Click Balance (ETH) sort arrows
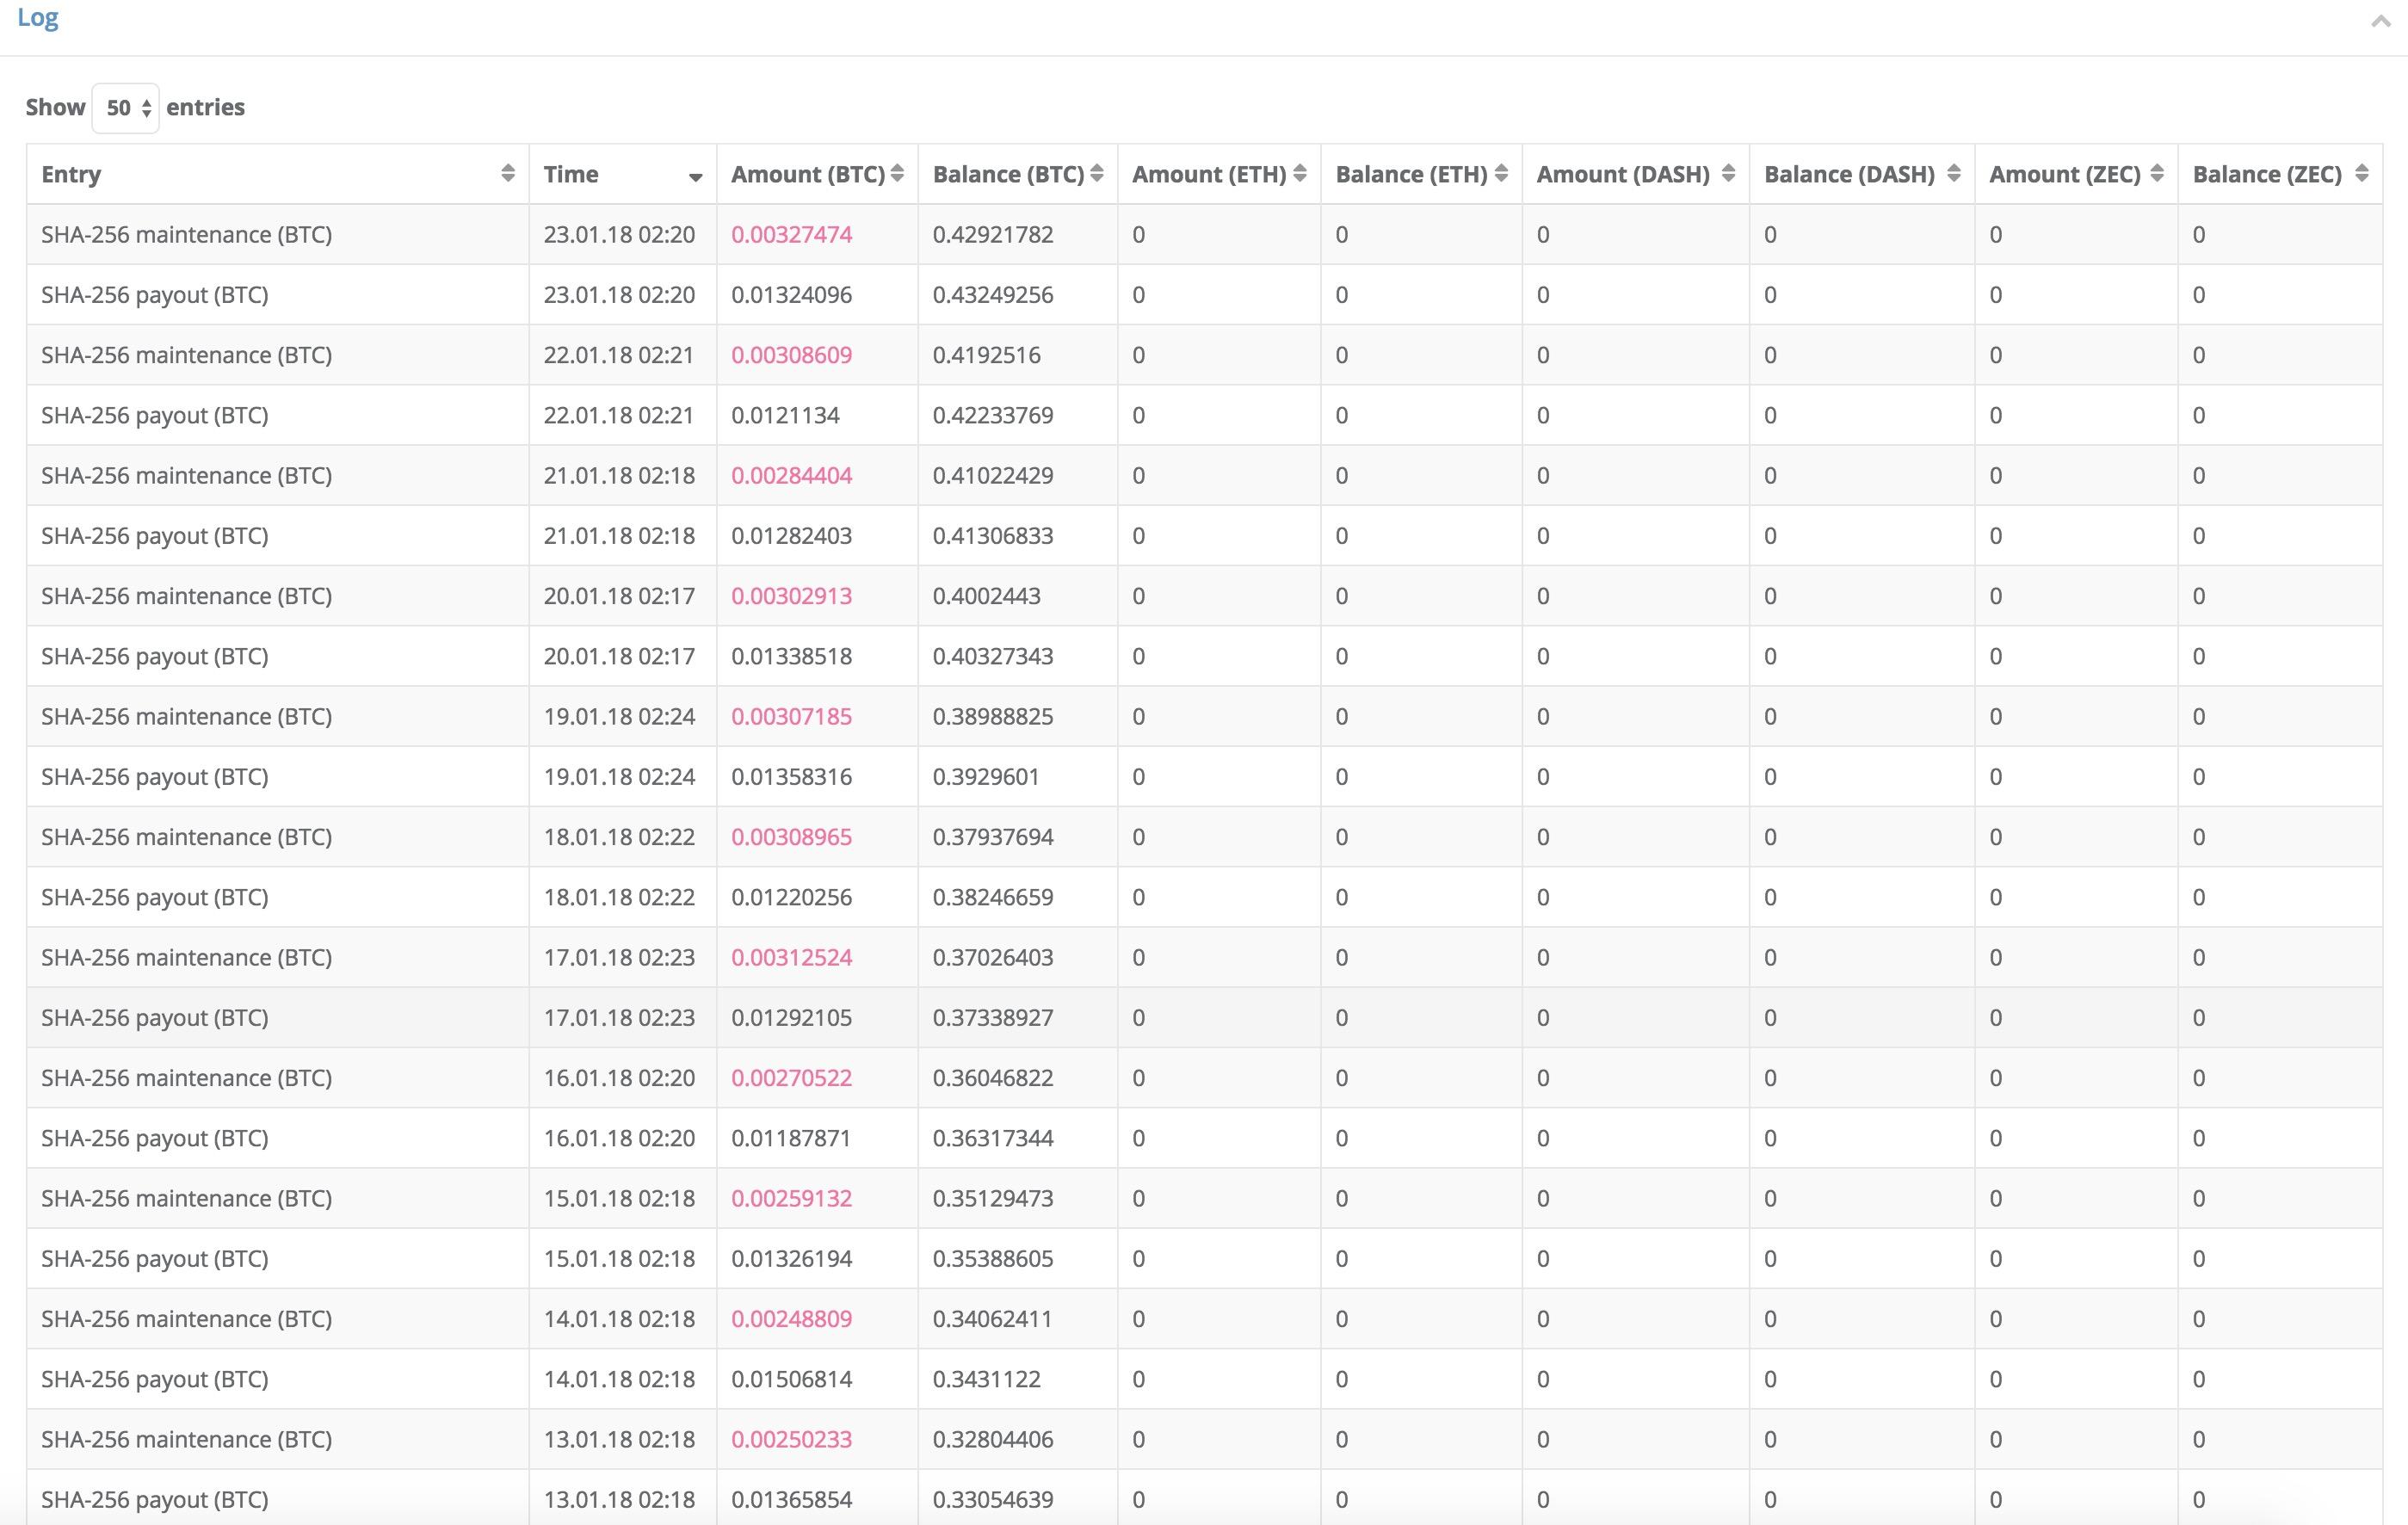 pos(1501,174)
